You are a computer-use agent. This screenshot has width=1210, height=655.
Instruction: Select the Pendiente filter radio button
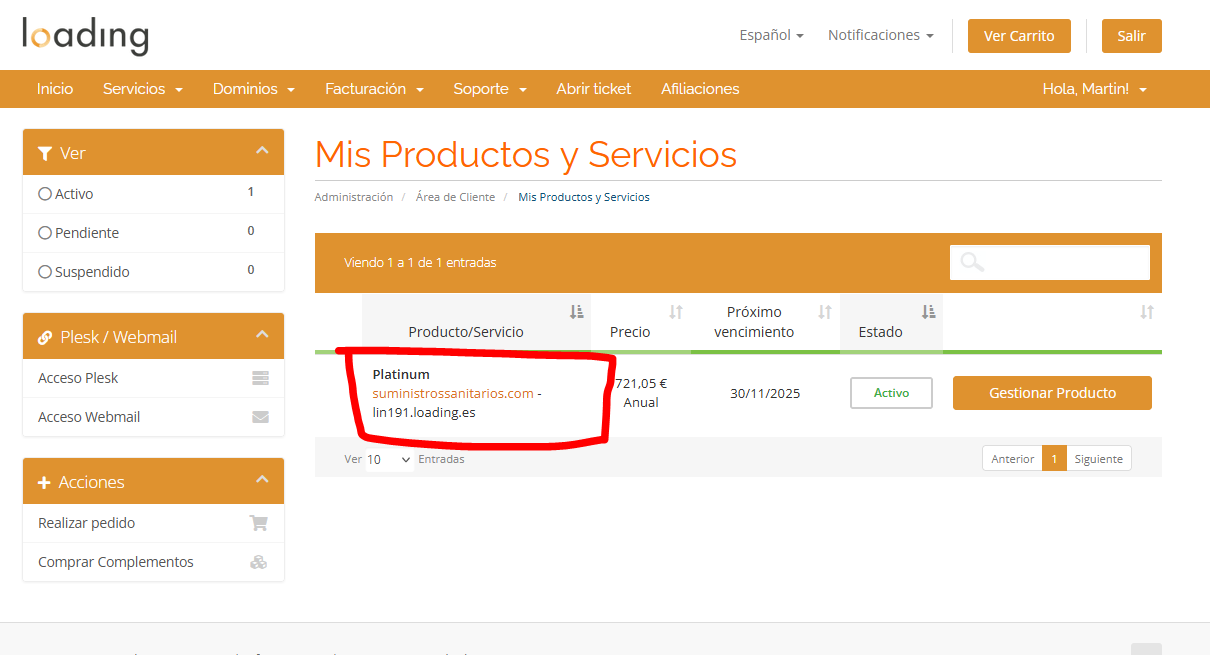coord(45,233)
